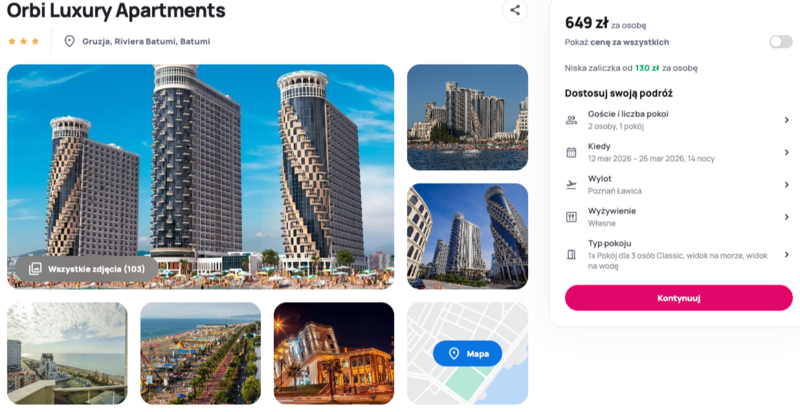
Task: Expand the Kiedy dates chevron
Action: (x=786, y=152)
